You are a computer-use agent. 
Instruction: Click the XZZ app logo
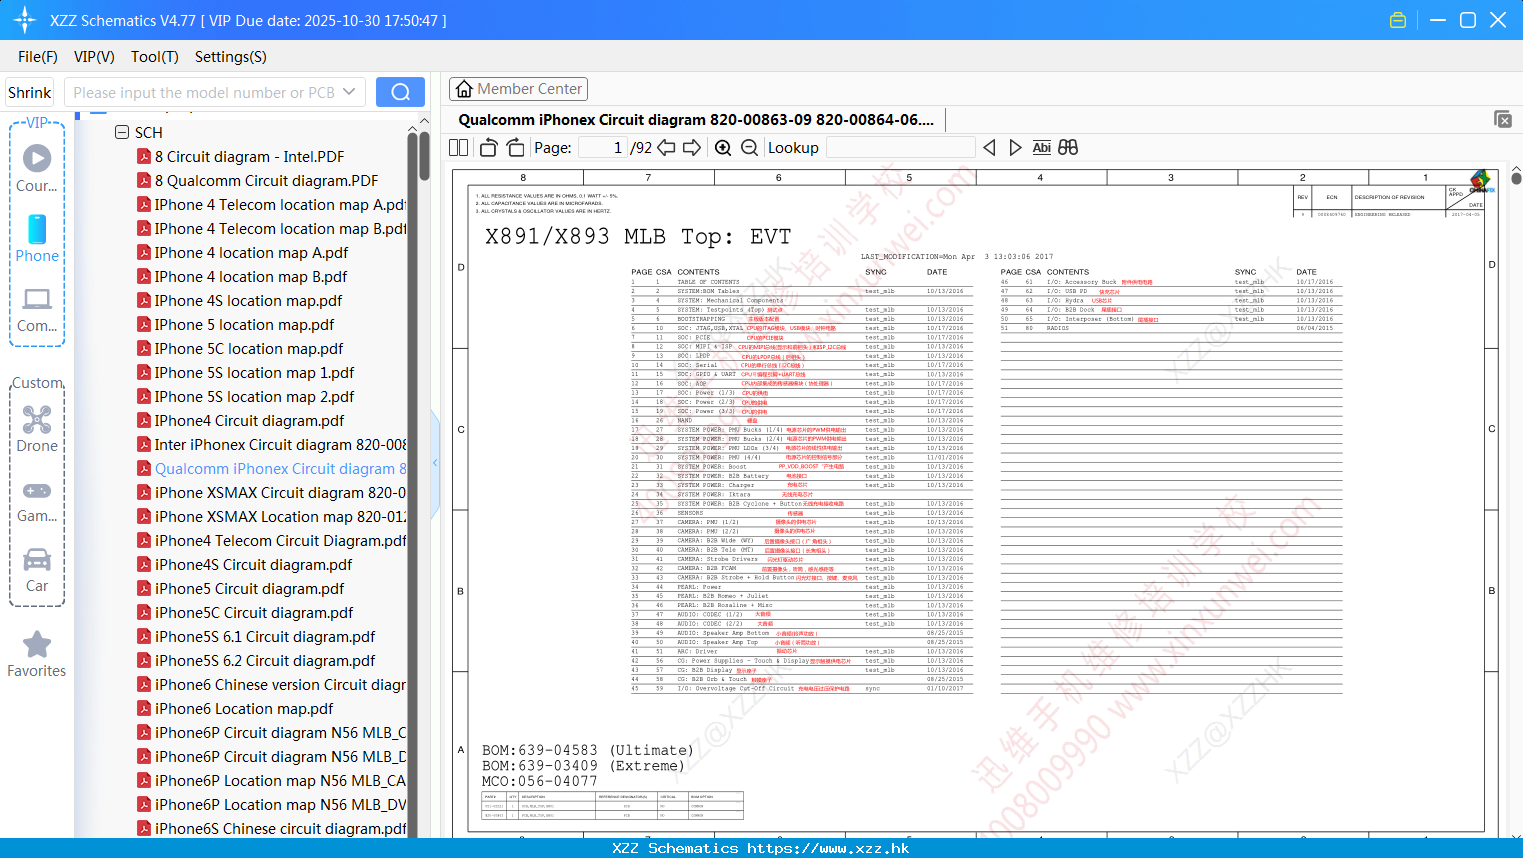click(x=24, y=20)
